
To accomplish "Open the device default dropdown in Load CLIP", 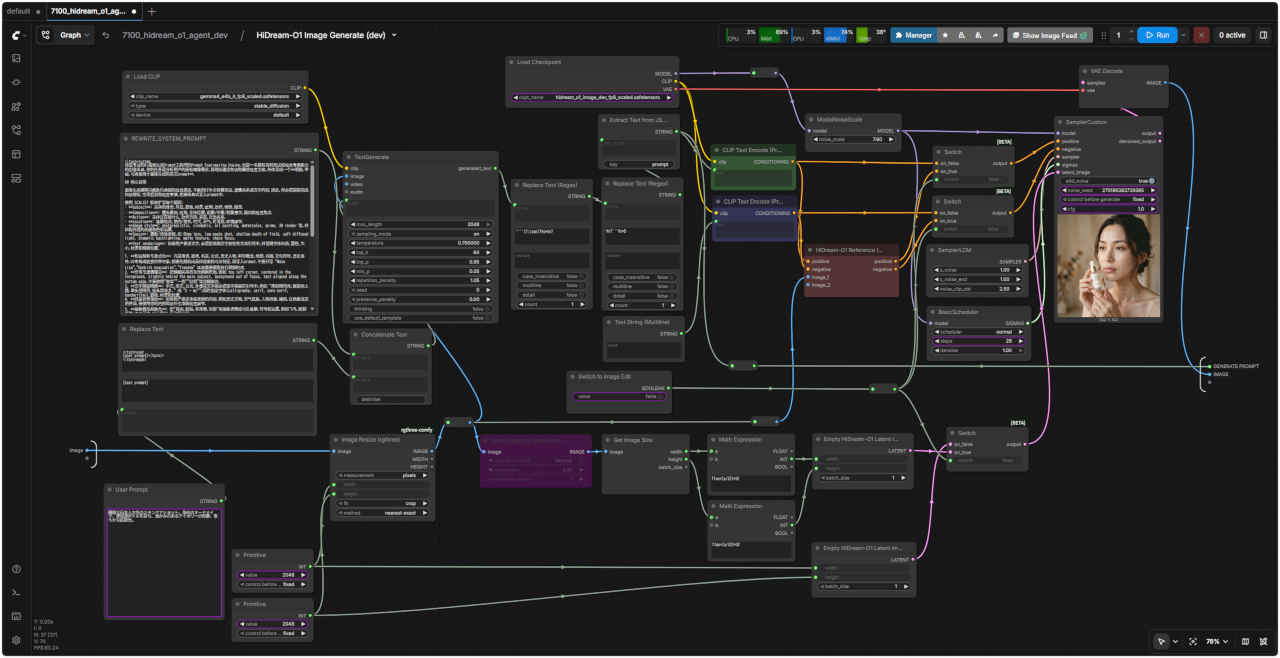I will pyautogui.click(x=216, y=114).
